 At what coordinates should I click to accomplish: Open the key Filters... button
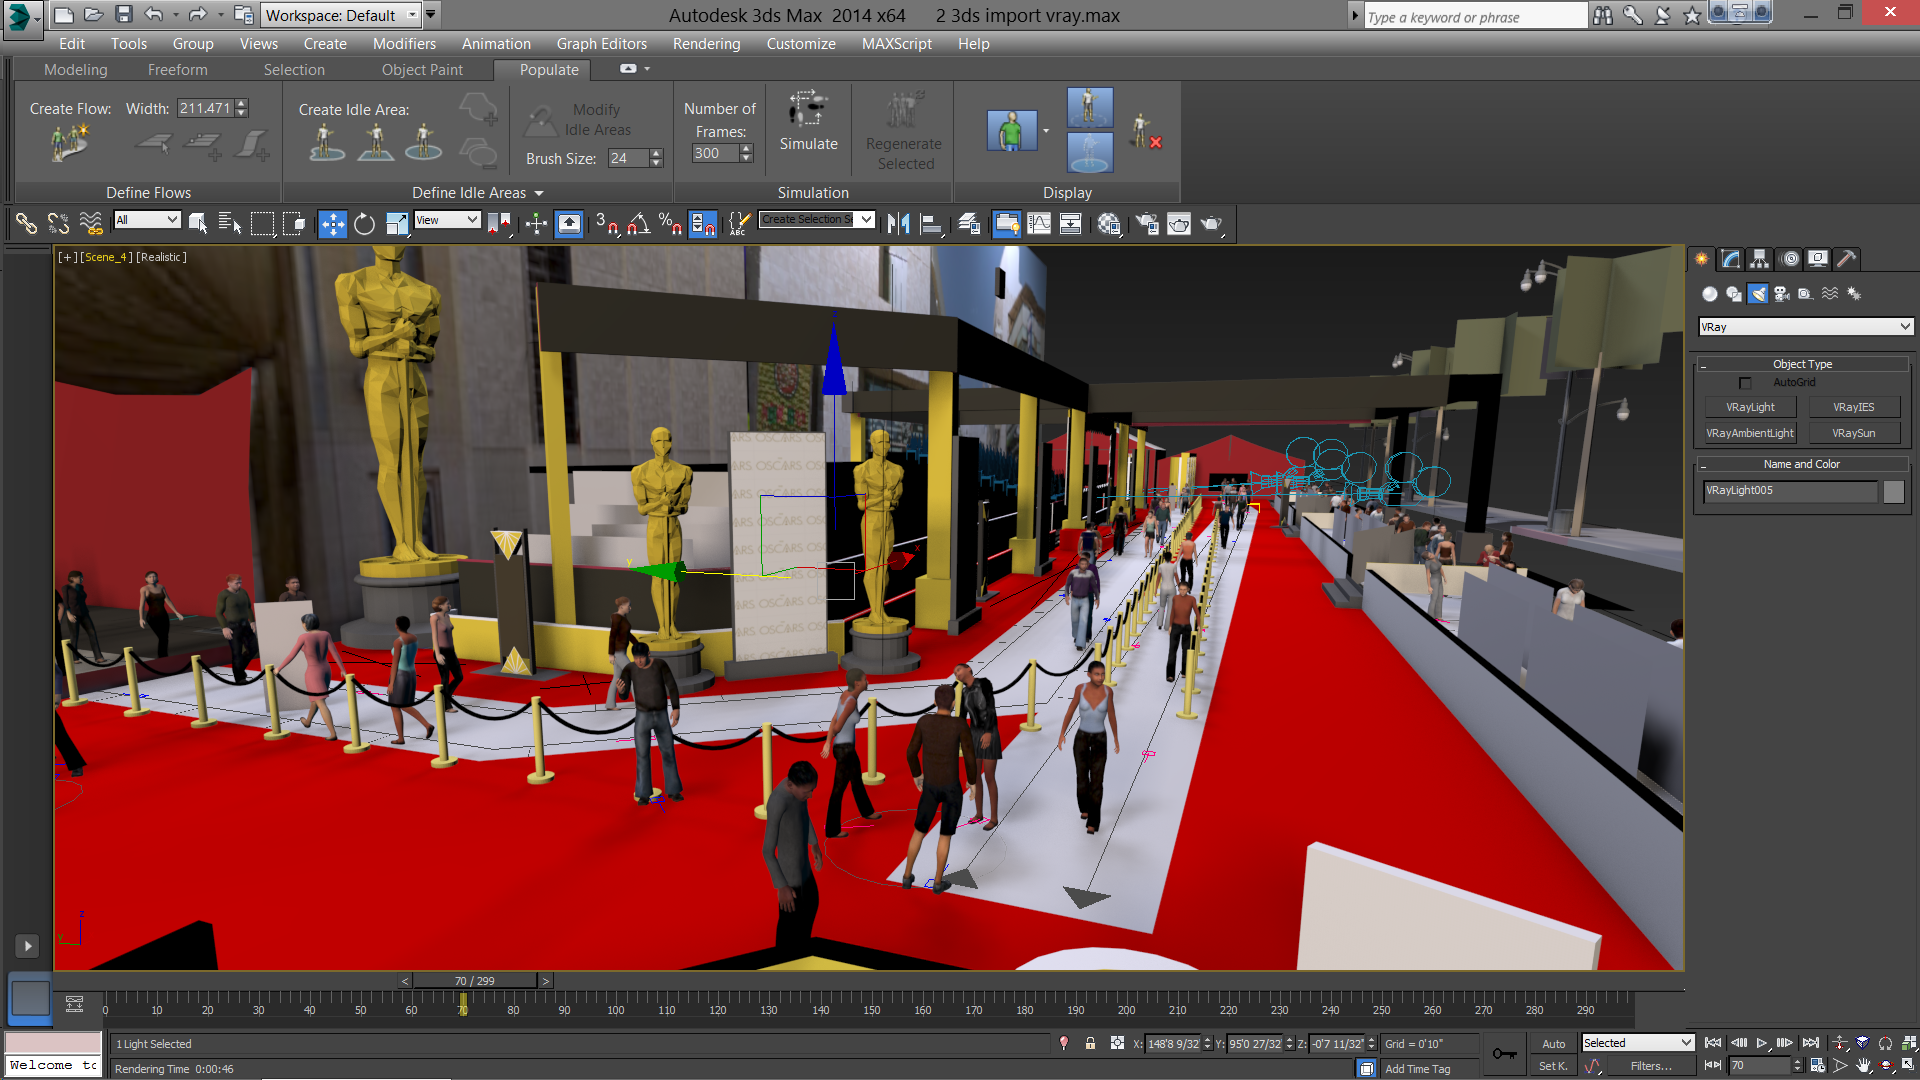pyautogui.click(x=1650, y=1066)
